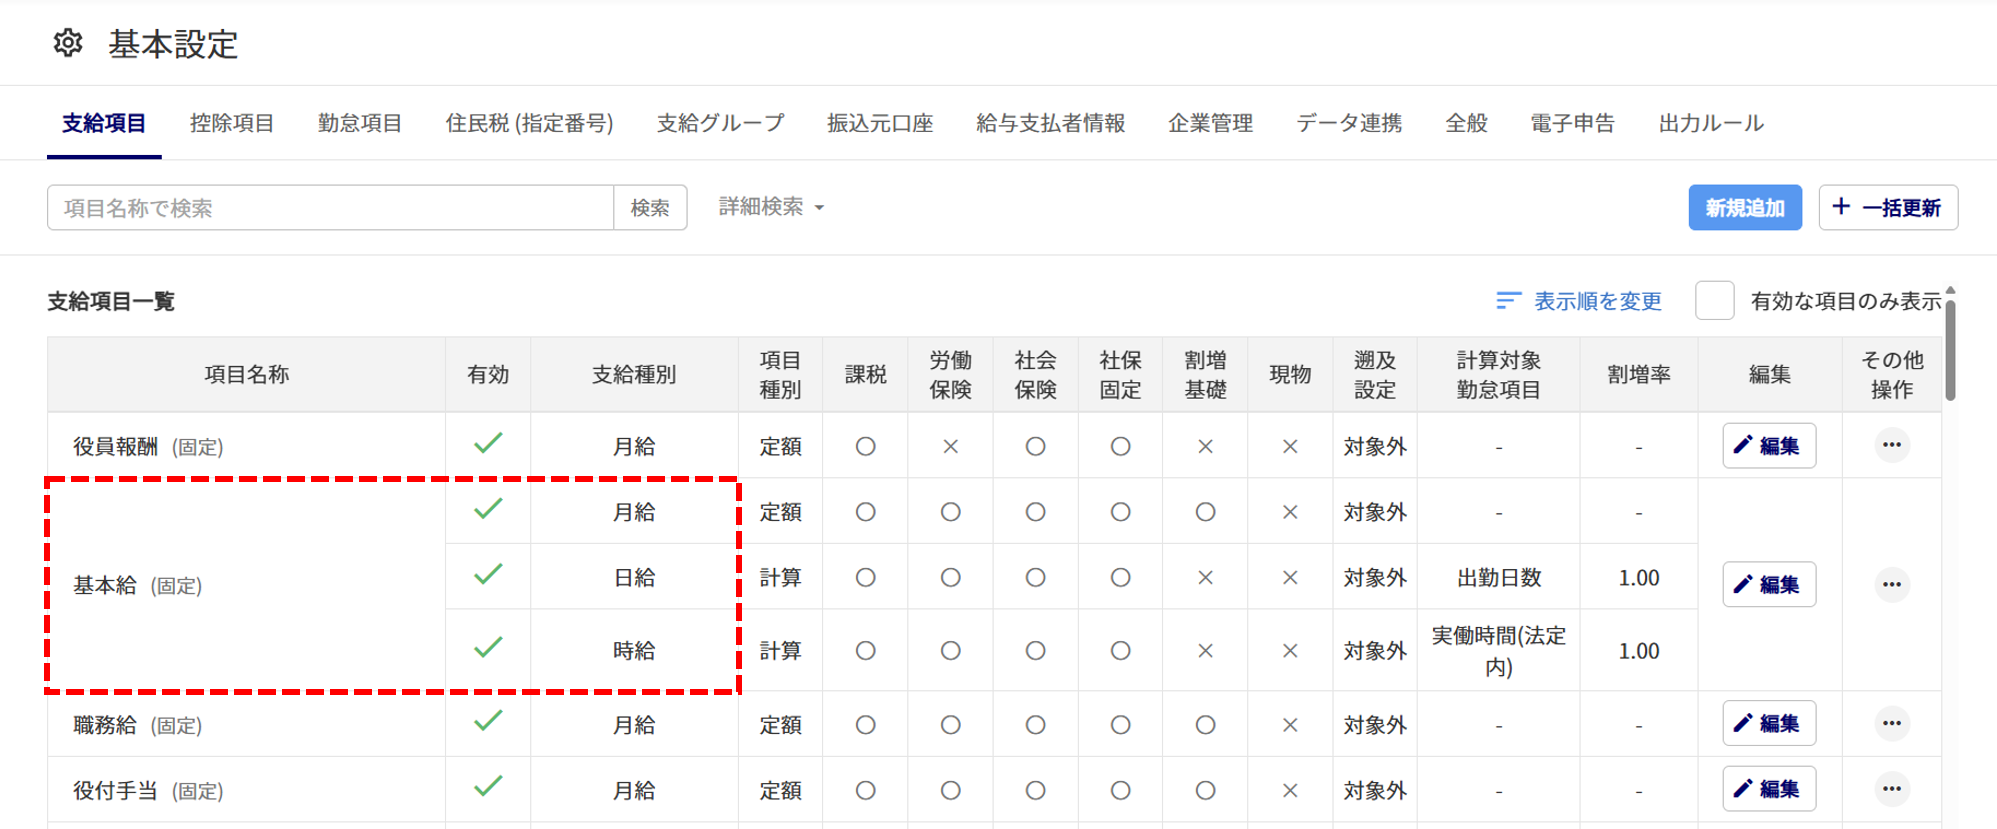This screenshot has height=829, width=1997.
Task: Click the sort icon beside 表示順を変更
Action: 1508,301
